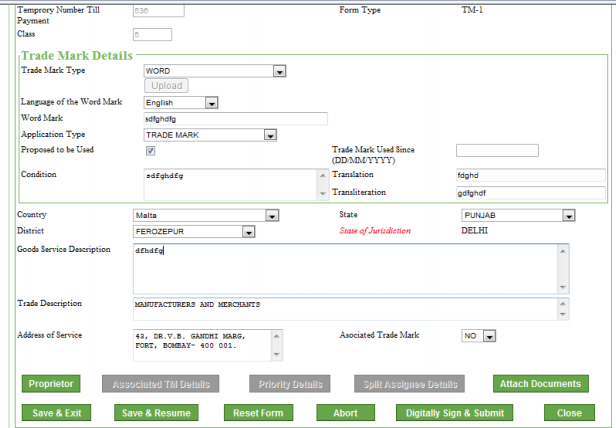This screenshot has width=616, height=428.
Task: Click the green Close button
Action: (x=569, y=413)
